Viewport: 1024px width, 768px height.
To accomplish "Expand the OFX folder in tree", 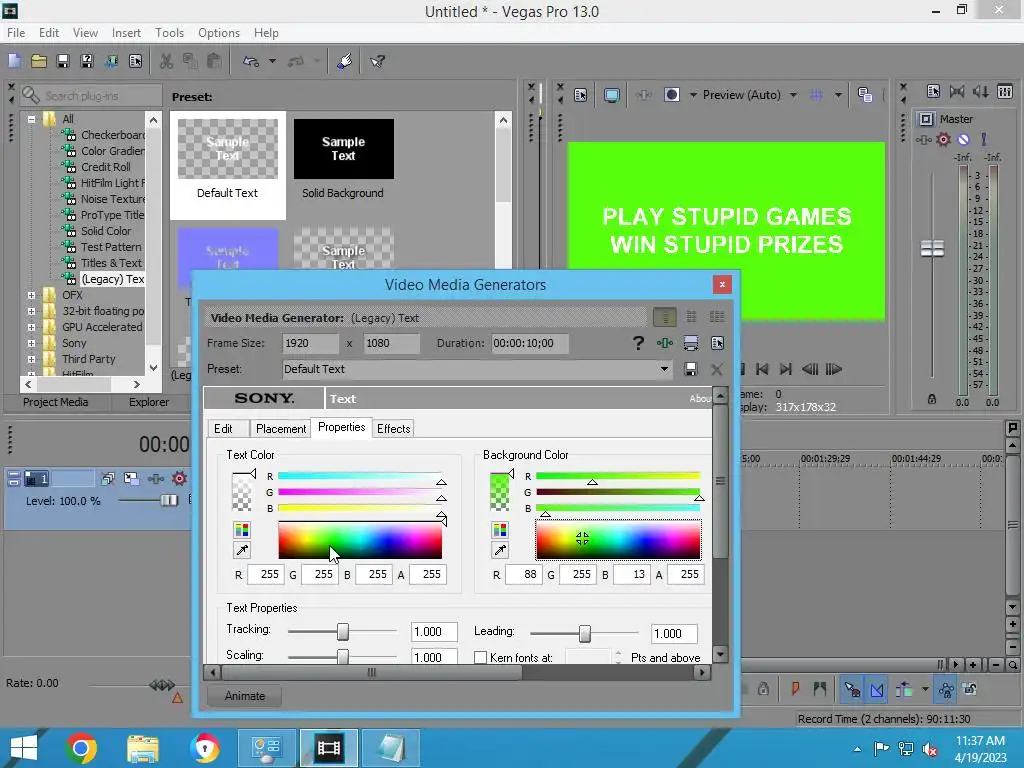I will point(31,295).
